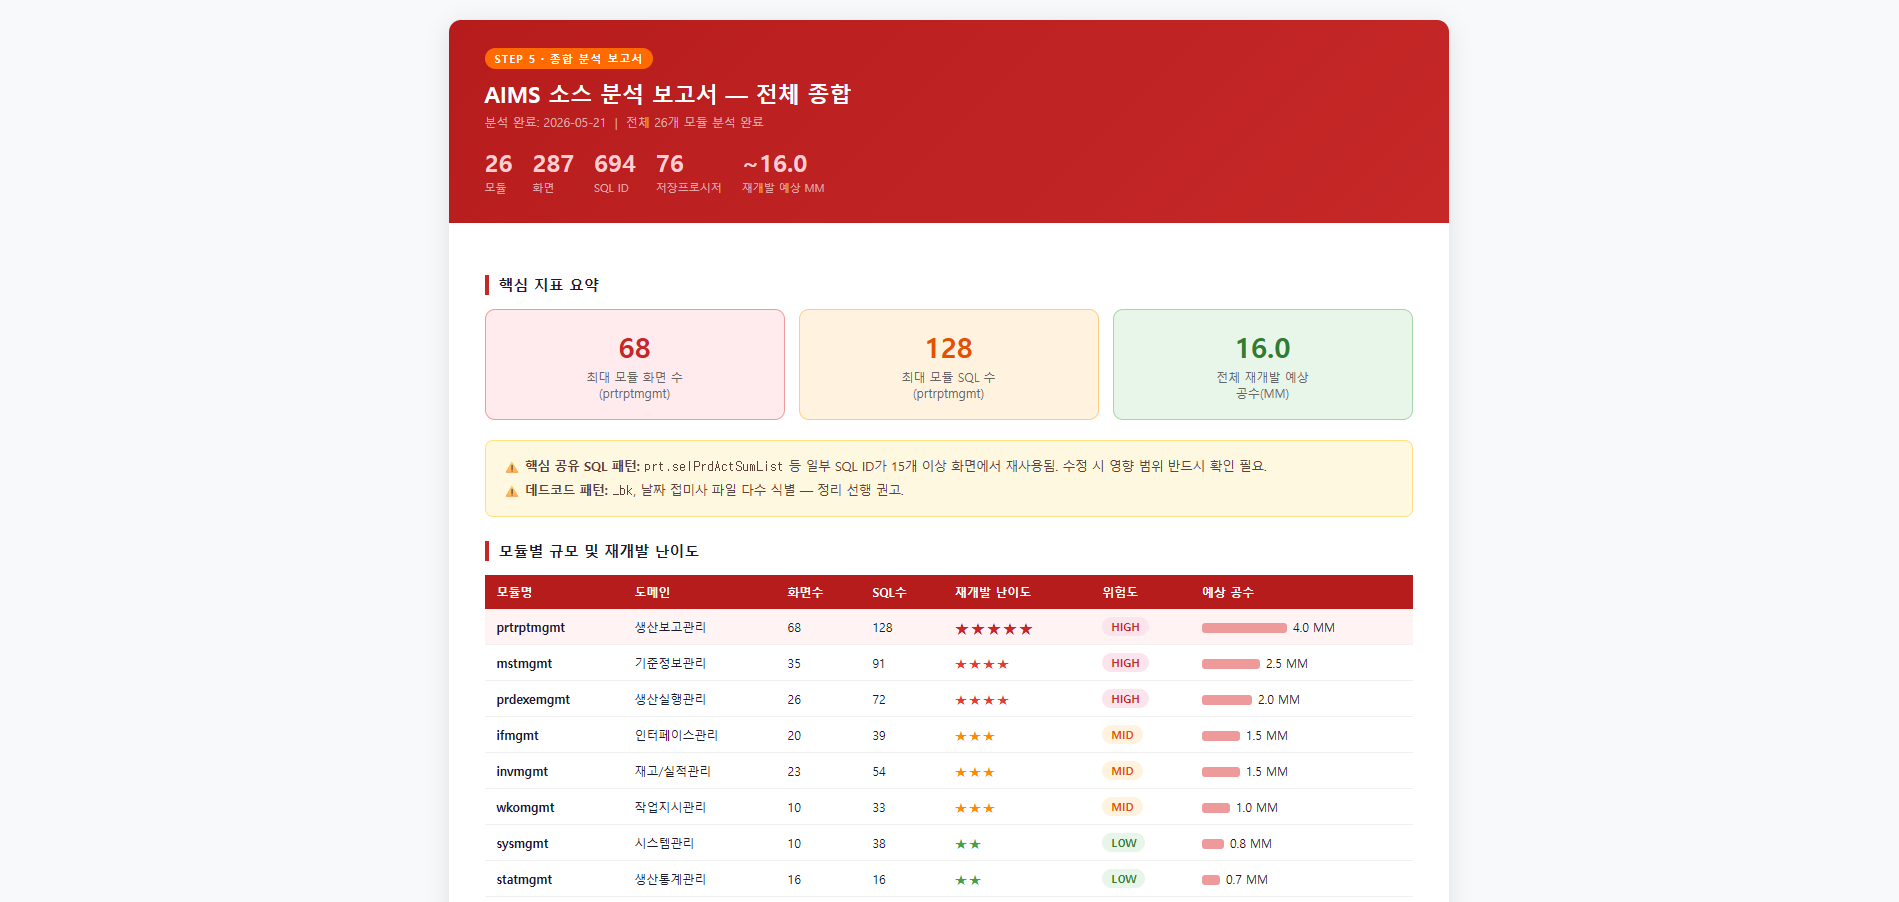Viewport: 1899px width, 902px height.
Task: Click the 0.7 MM value in statmgmt row
Action: pyautogui.click(x=1247, y=880)
